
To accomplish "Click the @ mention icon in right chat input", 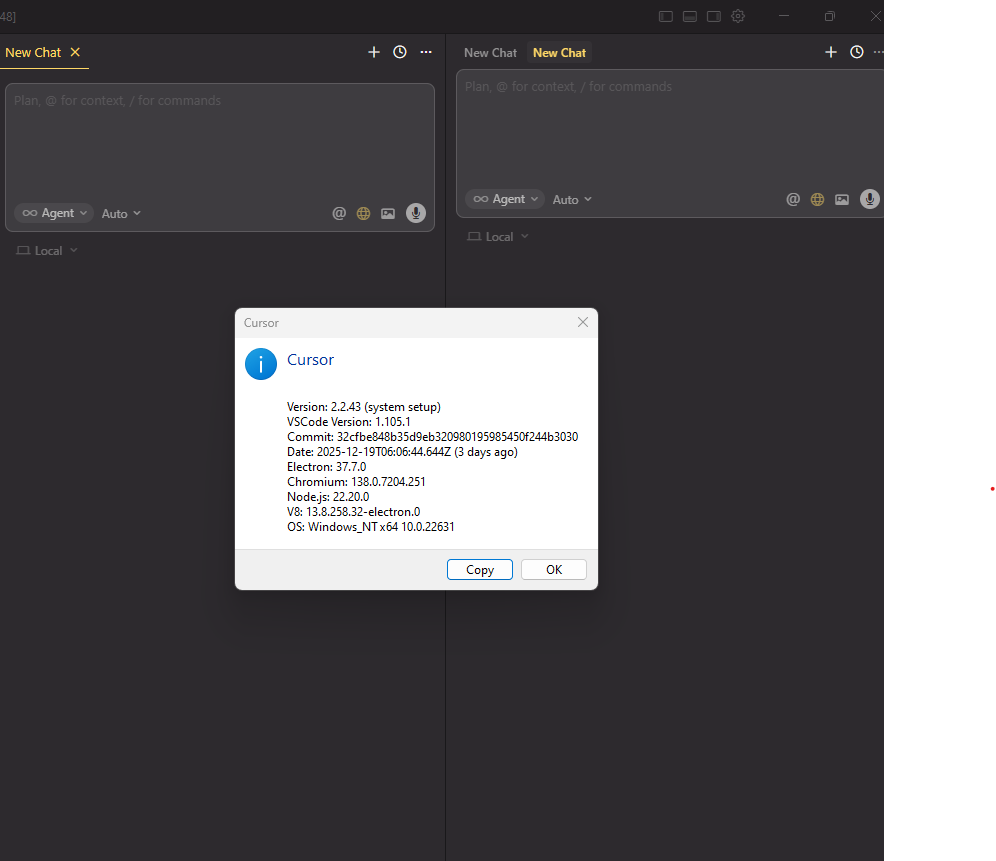I will pos(793,200).
